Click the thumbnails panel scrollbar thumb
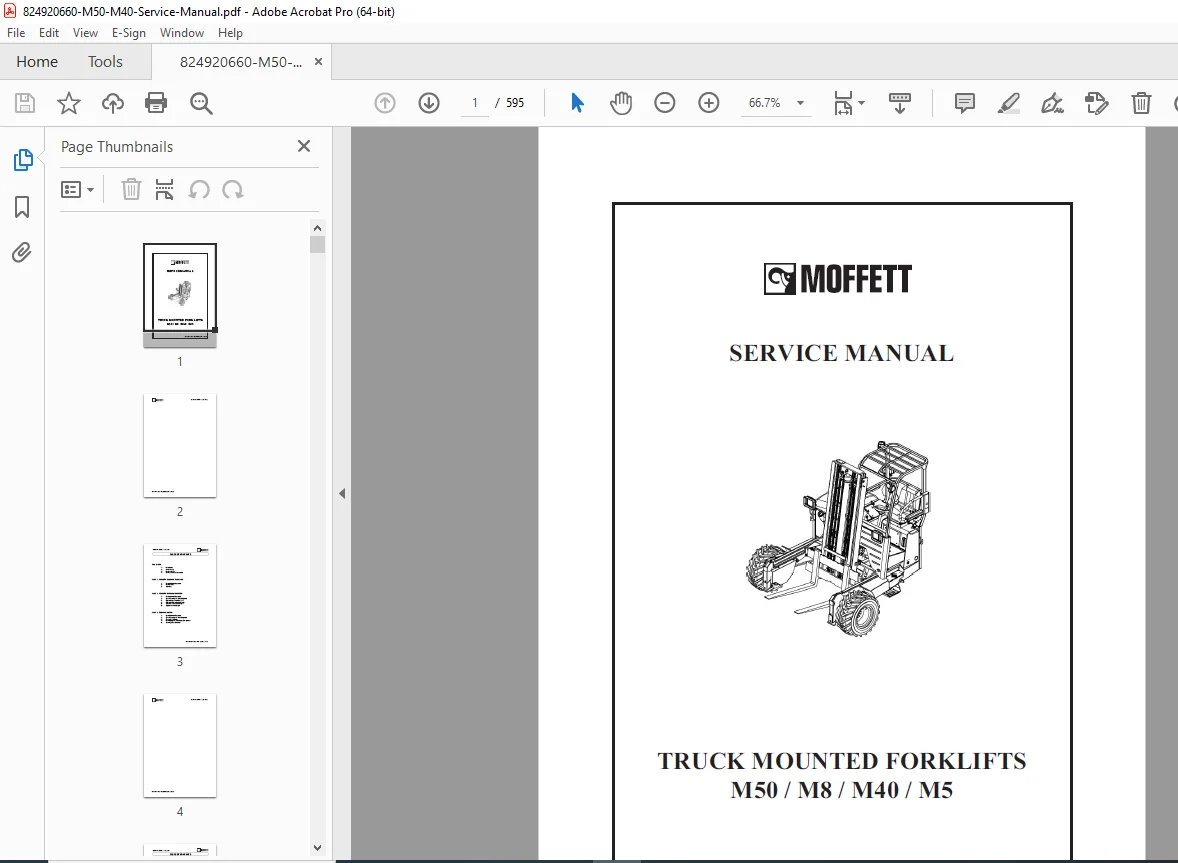 (317, 245)
